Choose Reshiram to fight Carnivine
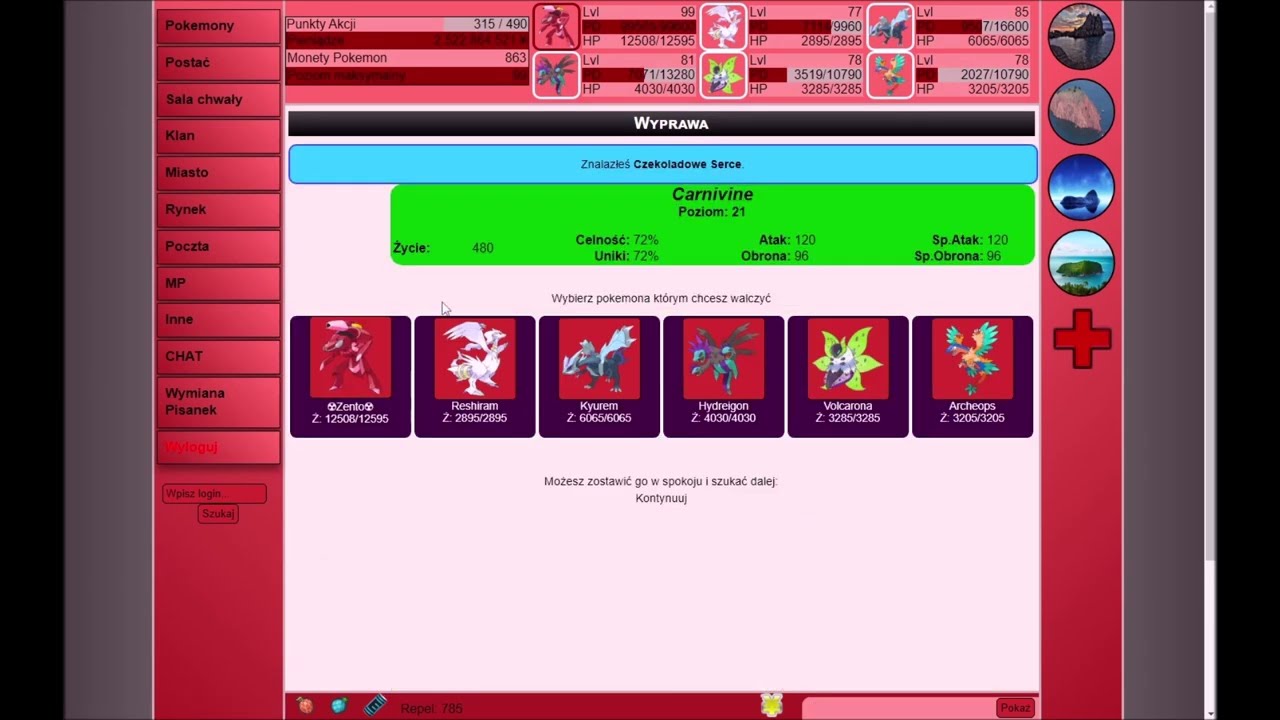The image size is (1280, 720). pos(475,376)
